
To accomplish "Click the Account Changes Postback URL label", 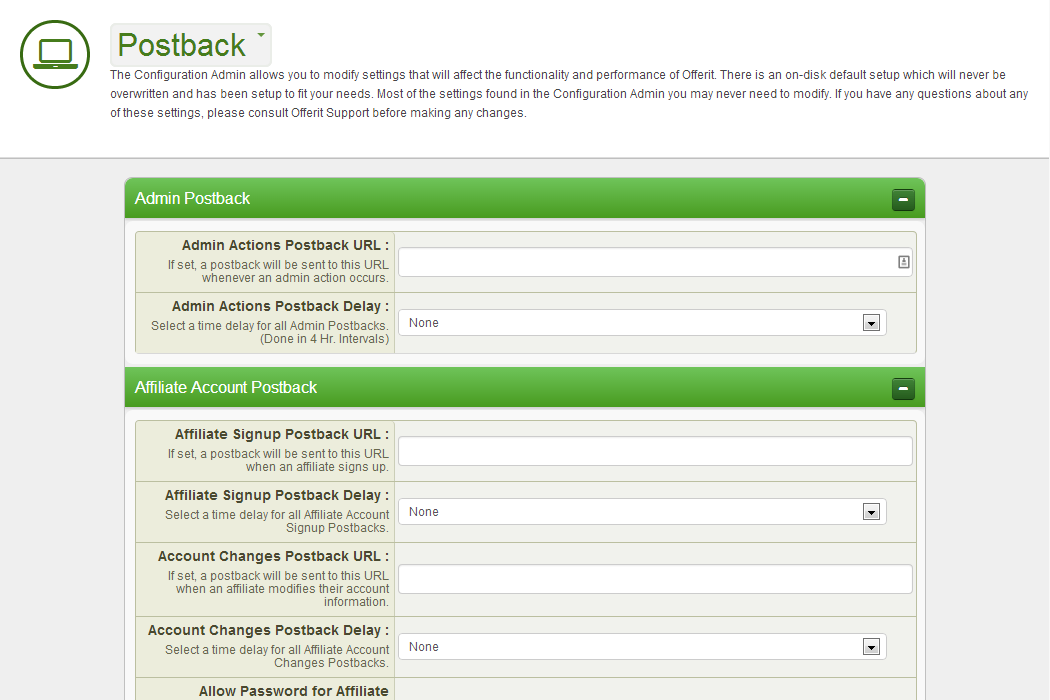I will pyautogui.click(x=273, y=556).
